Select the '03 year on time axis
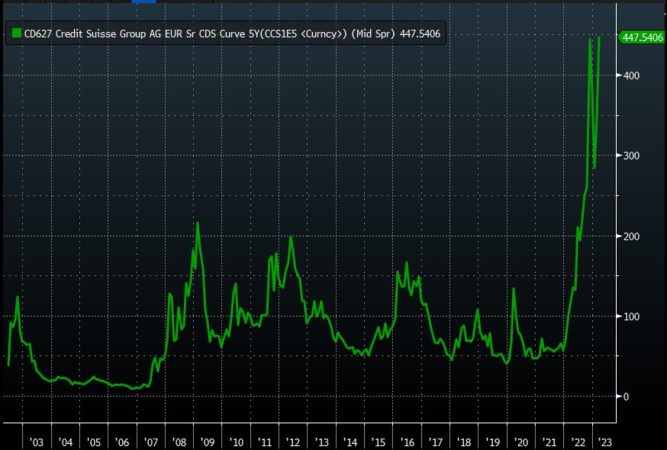Viewport: 667px width, 450px height. 36,441
